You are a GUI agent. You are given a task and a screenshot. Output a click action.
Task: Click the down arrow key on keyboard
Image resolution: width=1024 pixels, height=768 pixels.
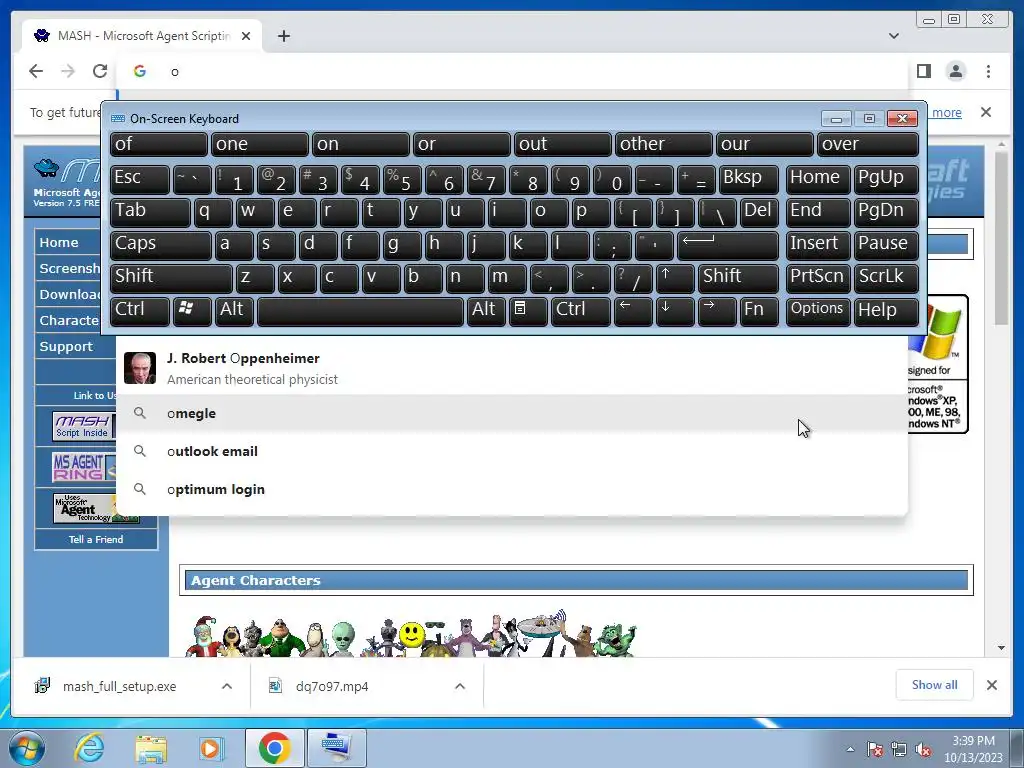[x=675, y=311]
